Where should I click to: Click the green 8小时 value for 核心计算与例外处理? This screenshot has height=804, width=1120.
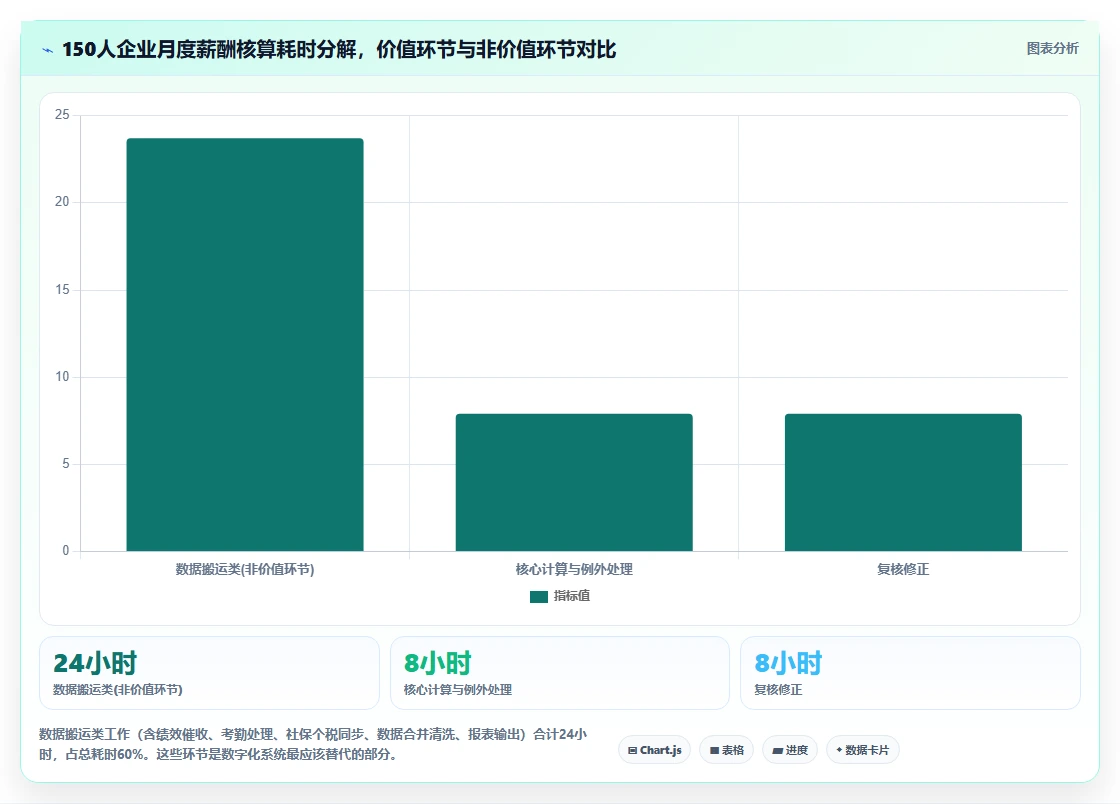point(438,663)
